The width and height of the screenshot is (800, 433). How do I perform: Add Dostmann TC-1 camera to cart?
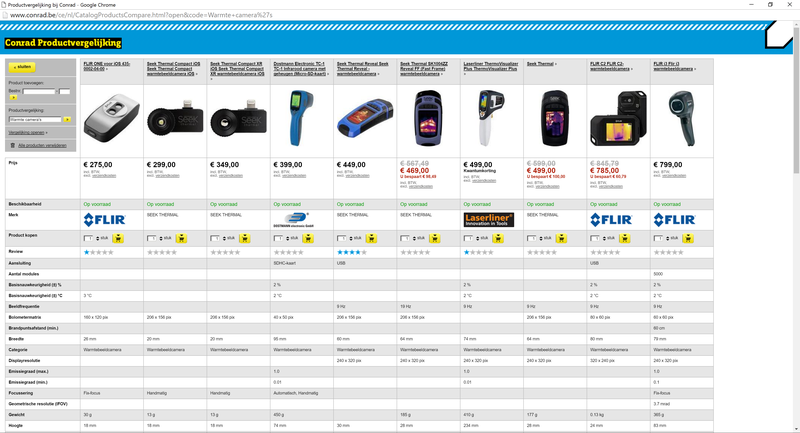click(x=308, y=239)
